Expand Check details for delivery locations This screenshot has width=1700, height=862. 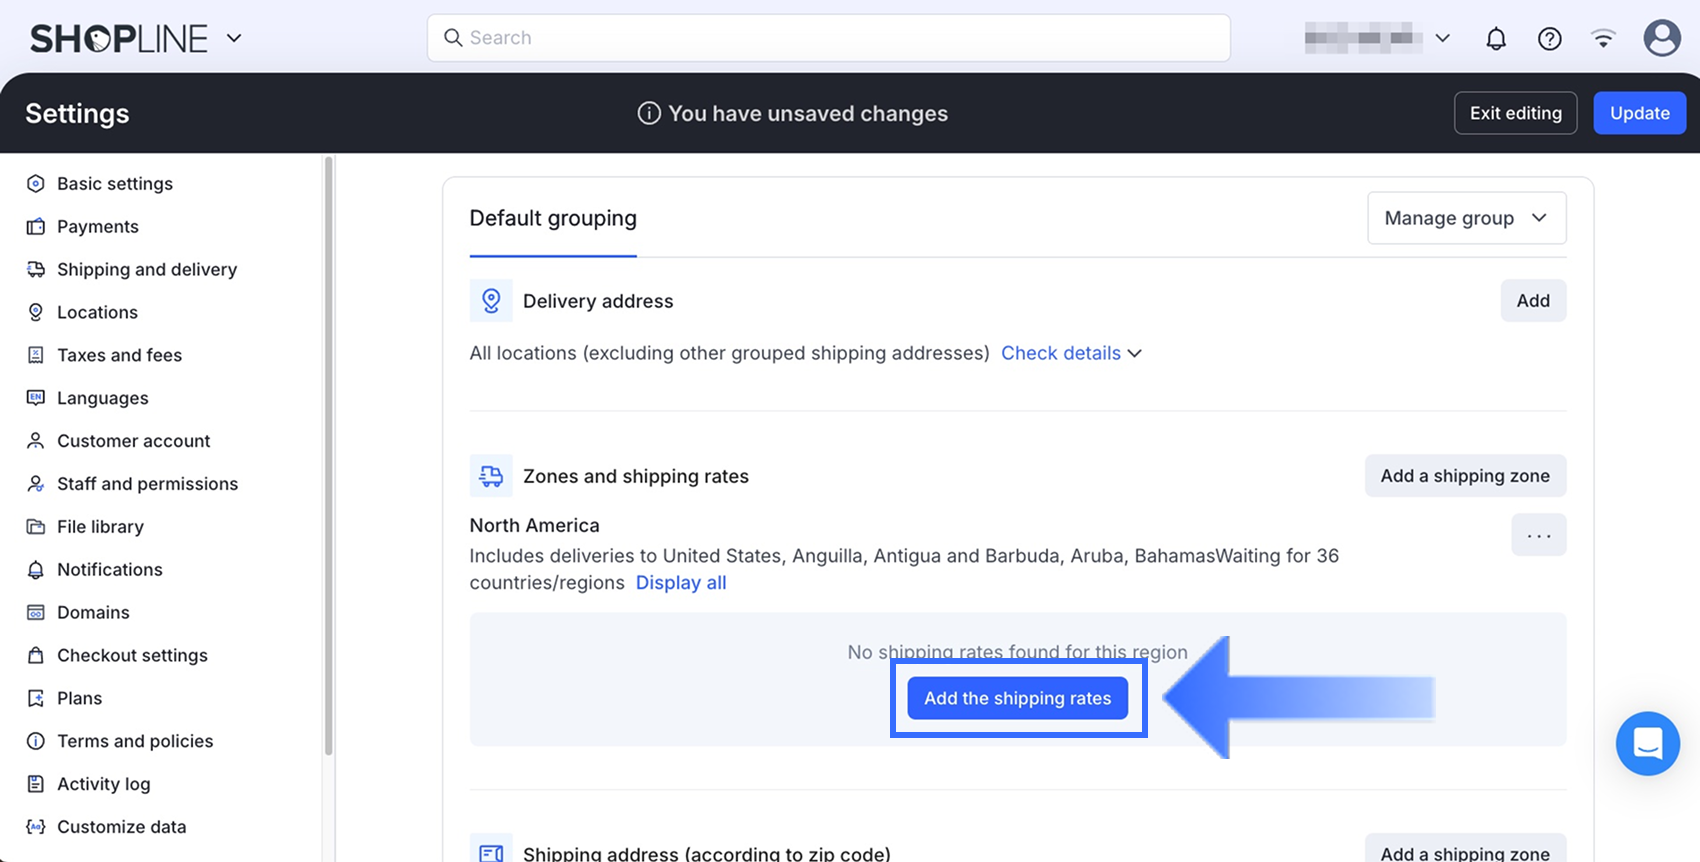pos(1071,353)
